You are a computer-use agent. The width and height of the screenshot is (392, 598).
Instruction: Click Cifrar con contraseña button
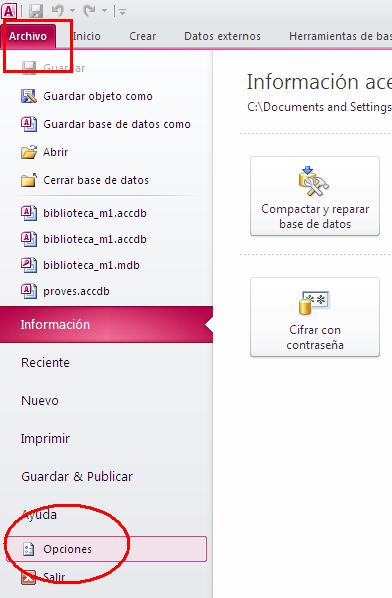[315, 317]
